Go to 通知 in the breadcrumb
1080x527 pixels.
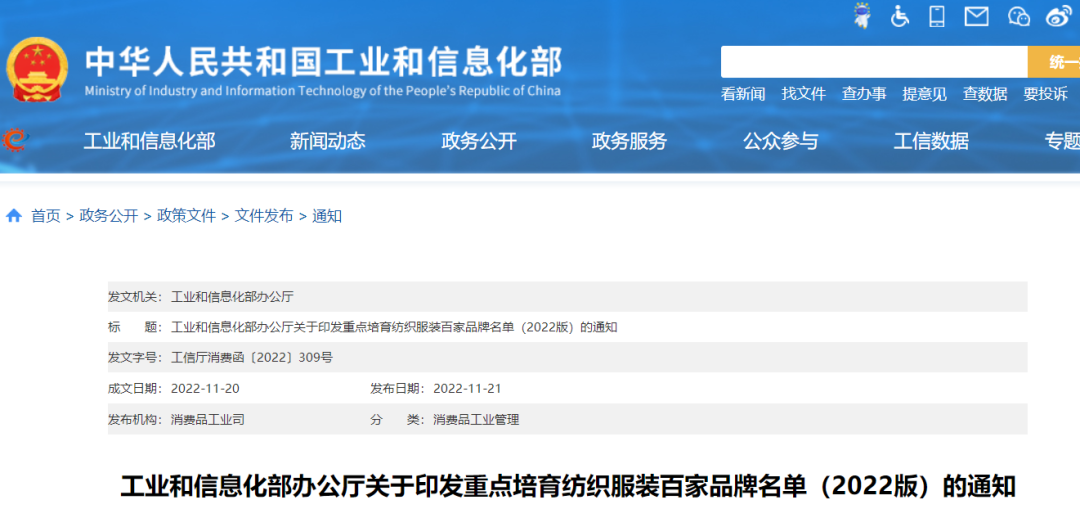click(327, 216)
